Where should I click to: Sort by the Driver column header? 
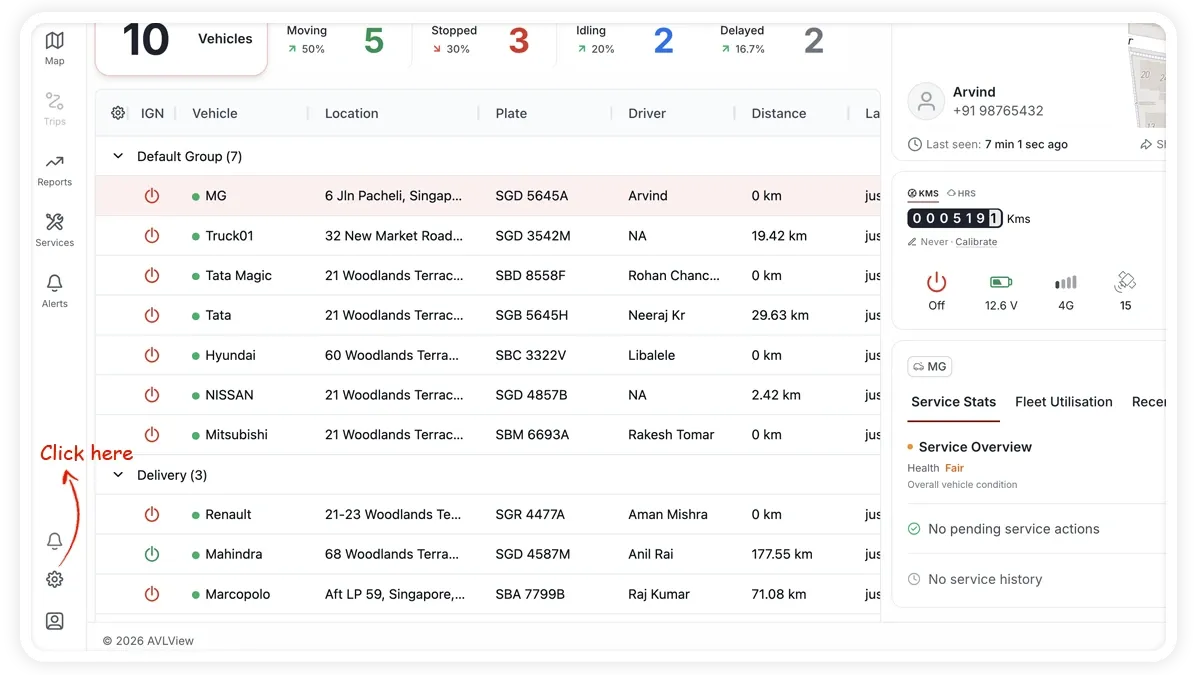(647, 113)
